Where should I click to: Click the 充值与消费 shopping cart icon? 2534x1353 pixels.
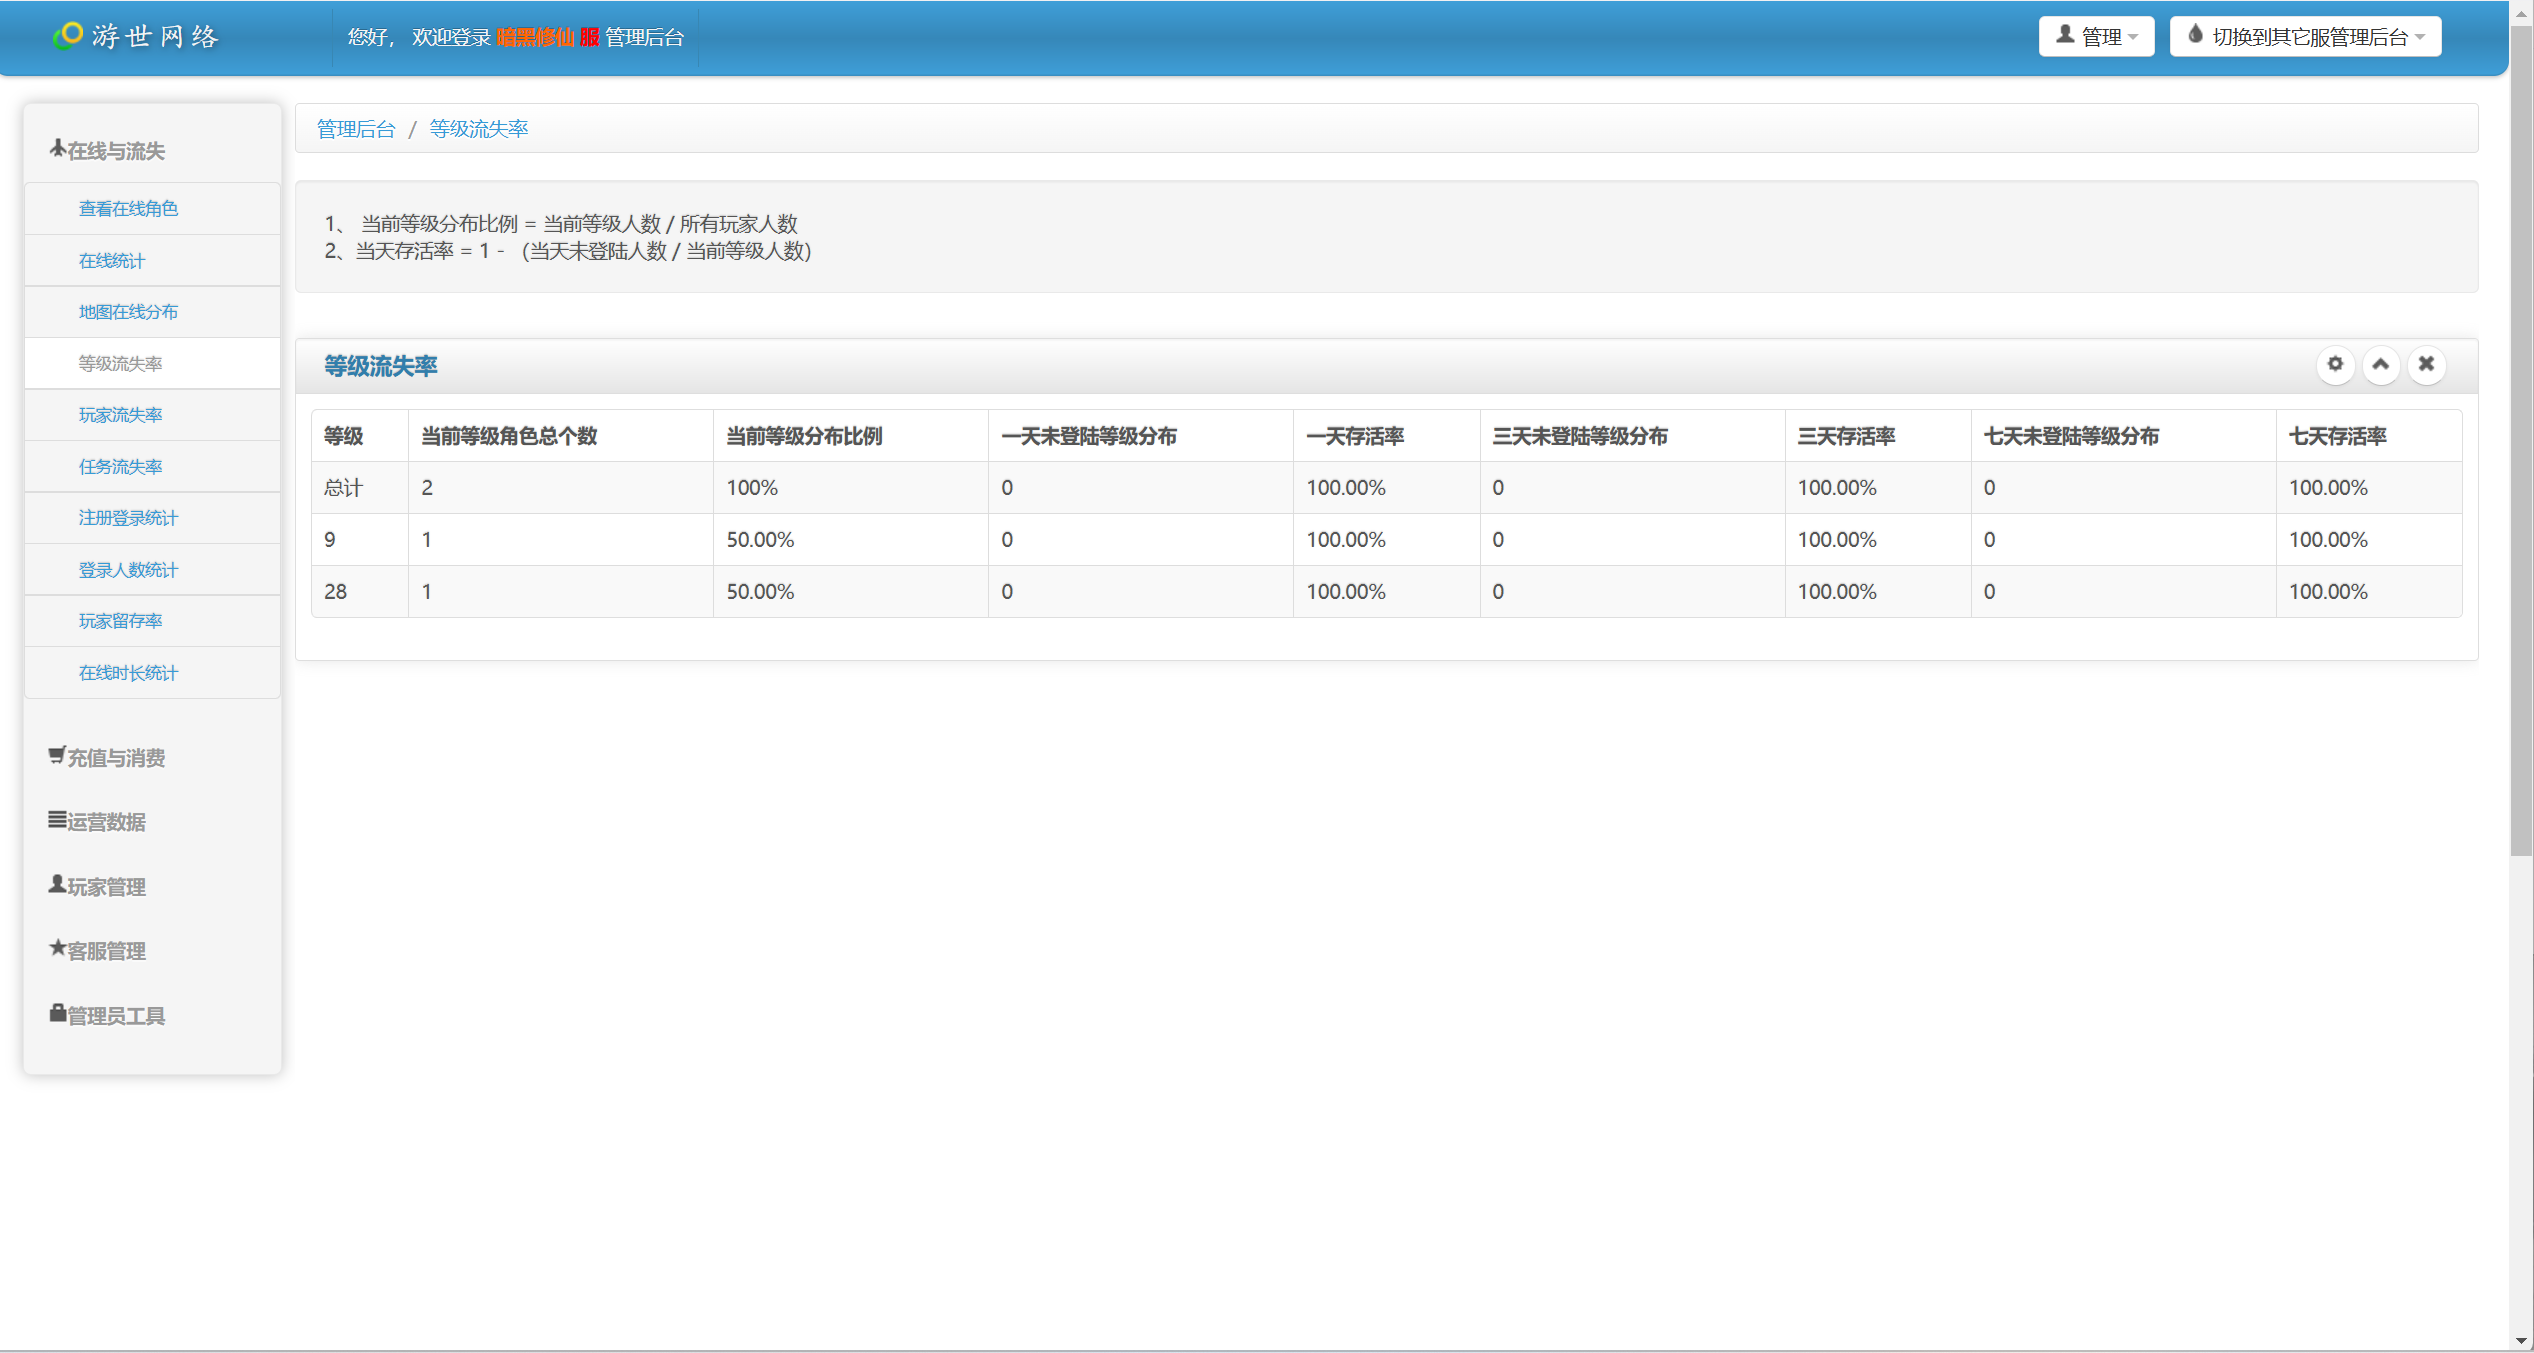[55, 755]
